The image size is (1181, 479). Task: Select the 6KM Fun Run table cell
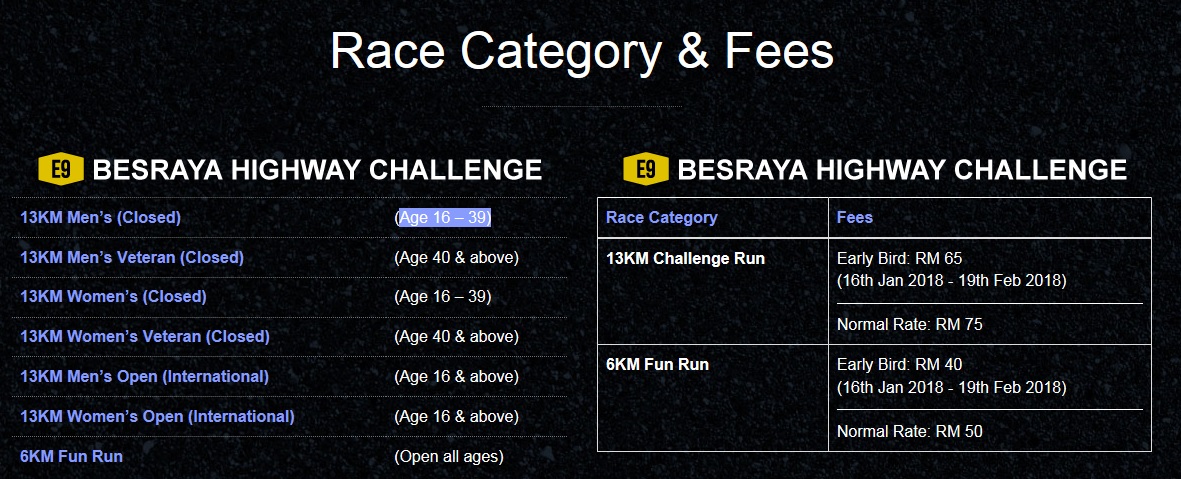pos(713,398)
